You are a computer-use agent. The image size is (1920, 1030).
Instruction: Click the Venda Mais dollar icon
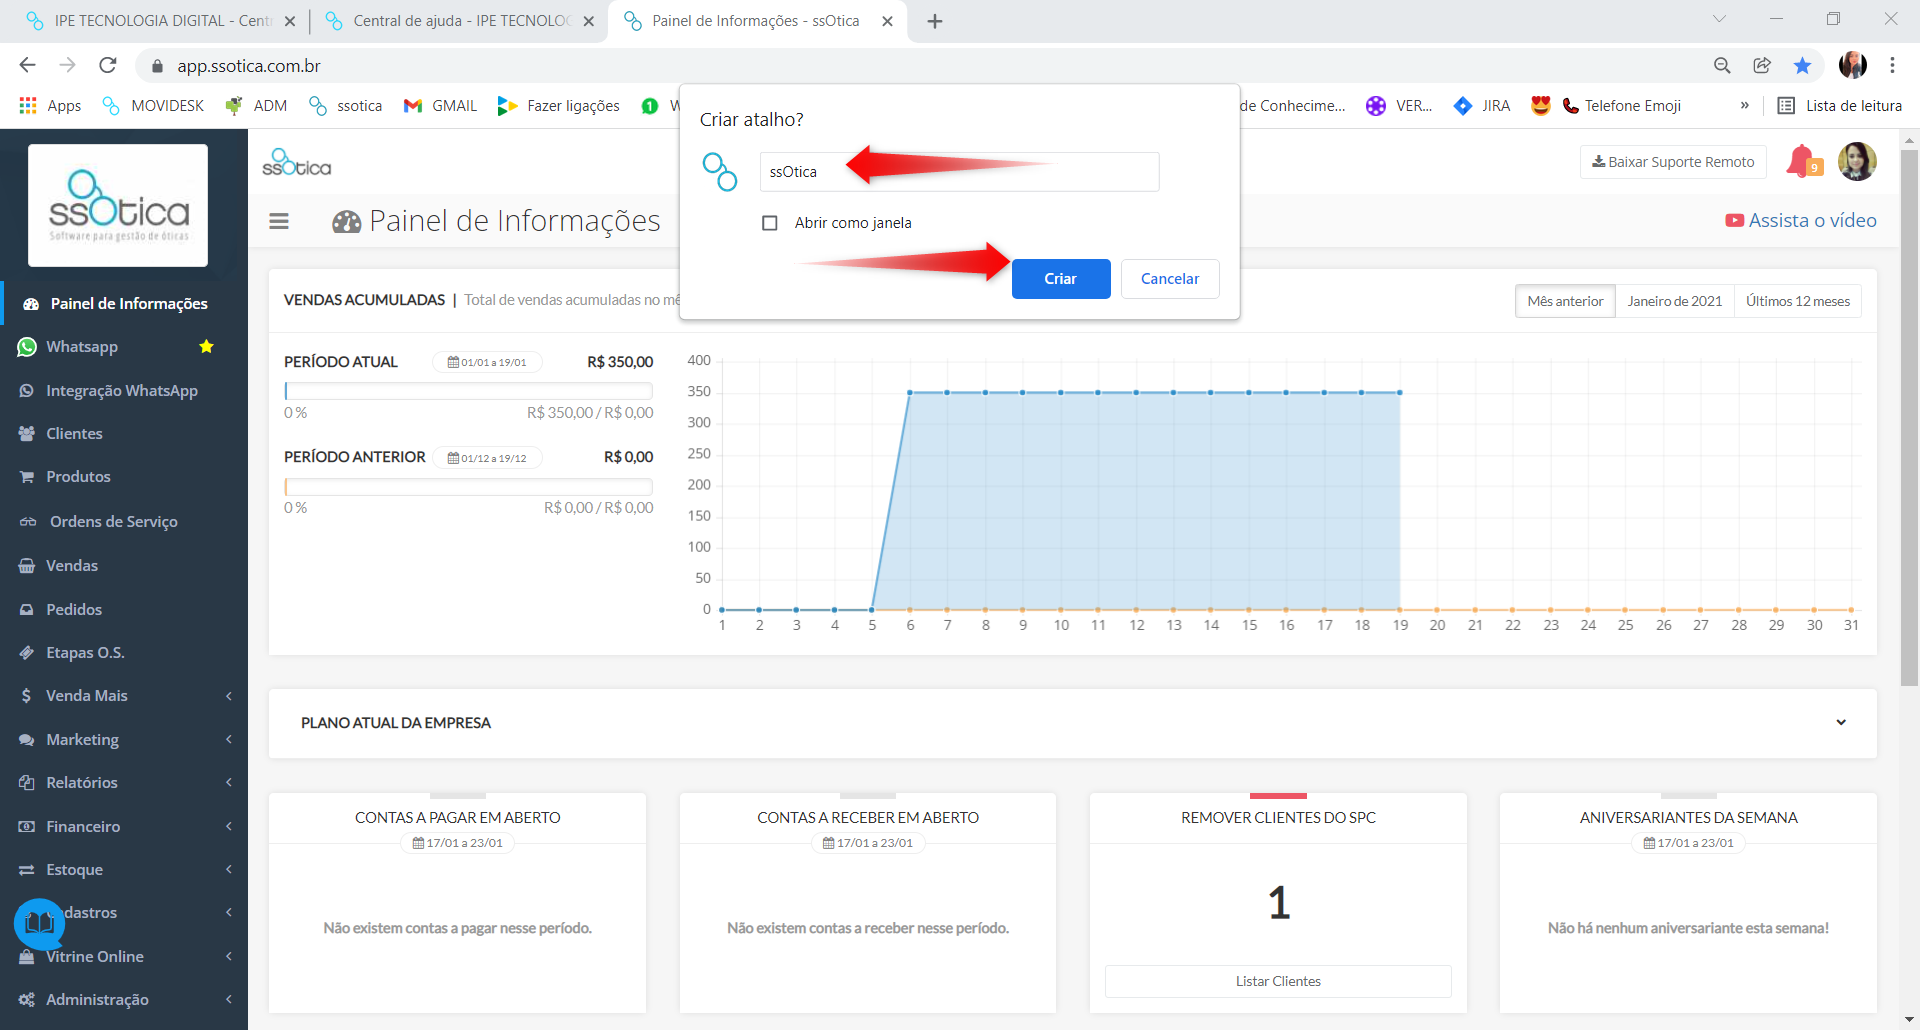point(26,696)
